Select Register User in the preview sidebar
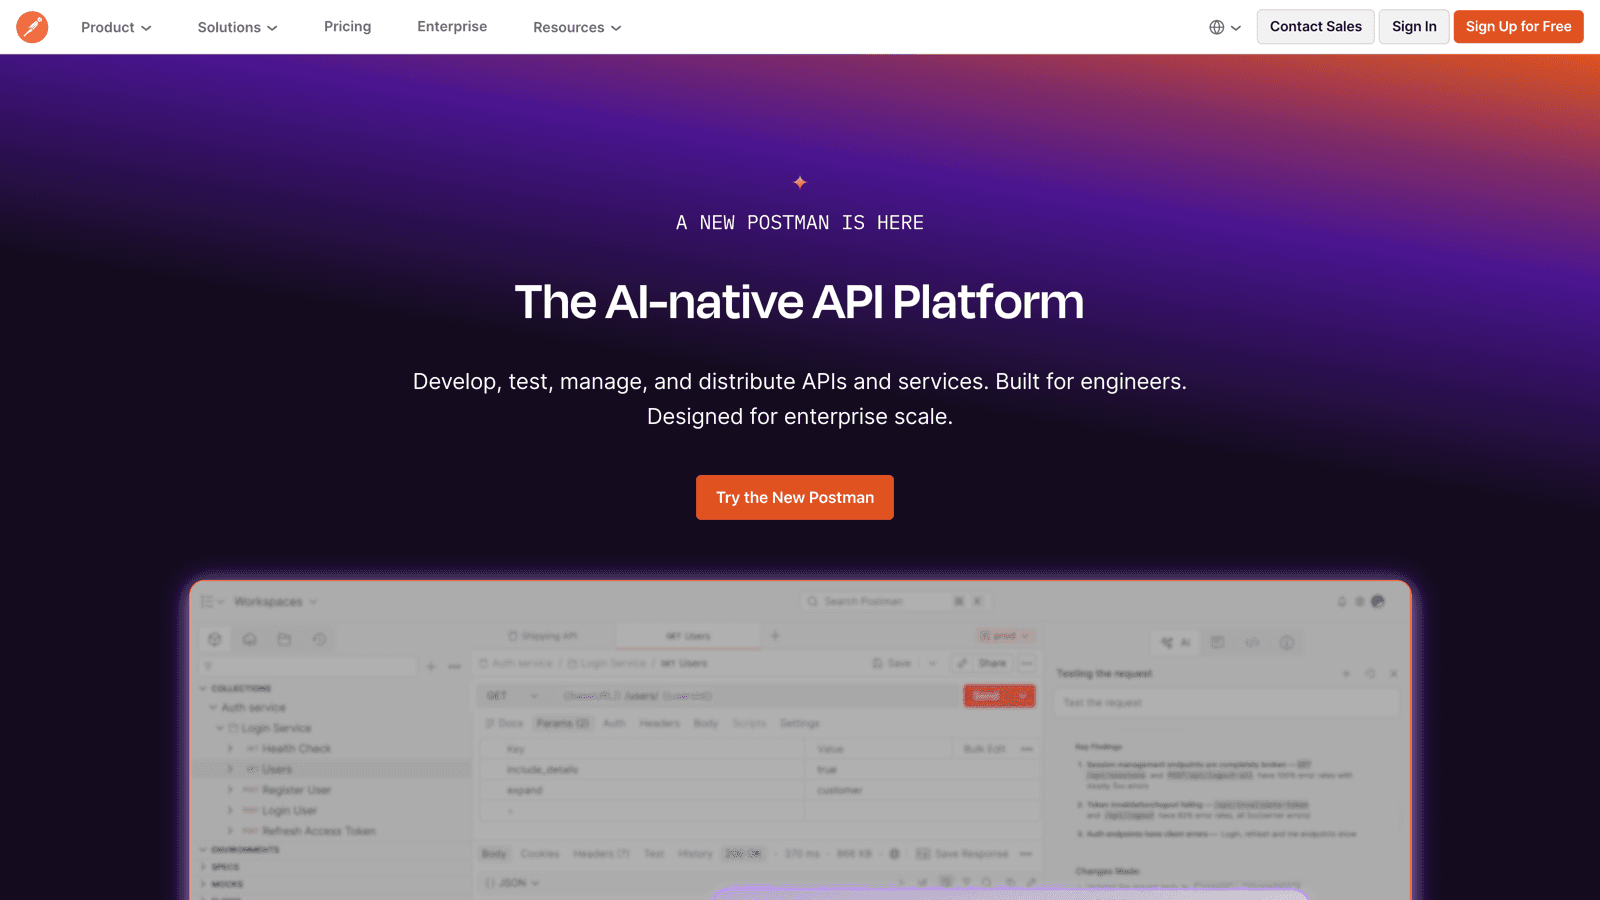1600x900 pixels. pos(296,790)
